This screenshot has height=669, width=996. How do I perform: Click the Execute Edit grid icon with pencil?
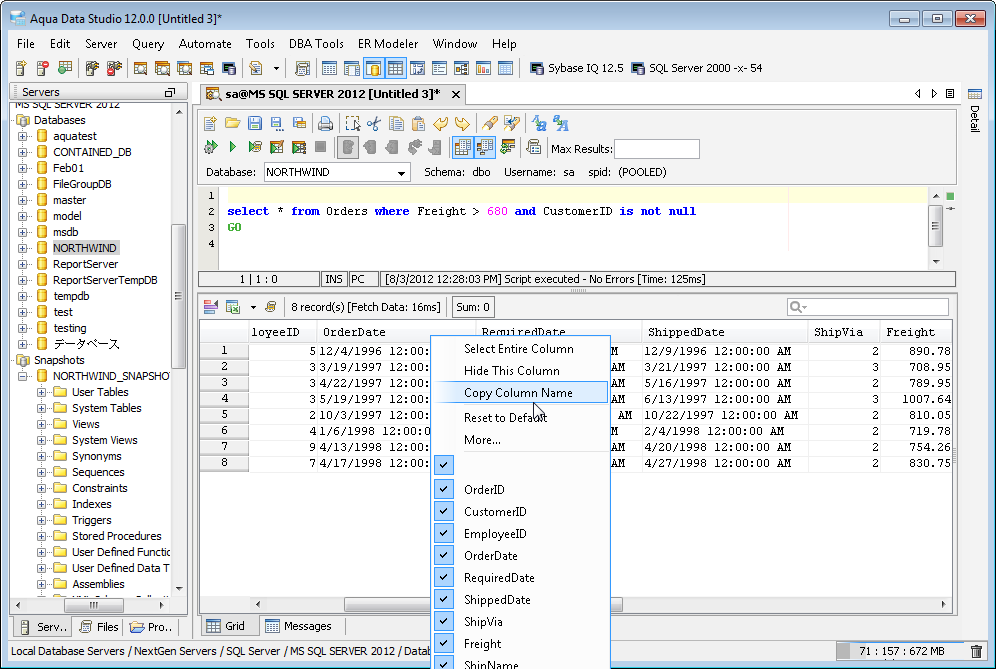pyautogui.click(x=277, y=147)
